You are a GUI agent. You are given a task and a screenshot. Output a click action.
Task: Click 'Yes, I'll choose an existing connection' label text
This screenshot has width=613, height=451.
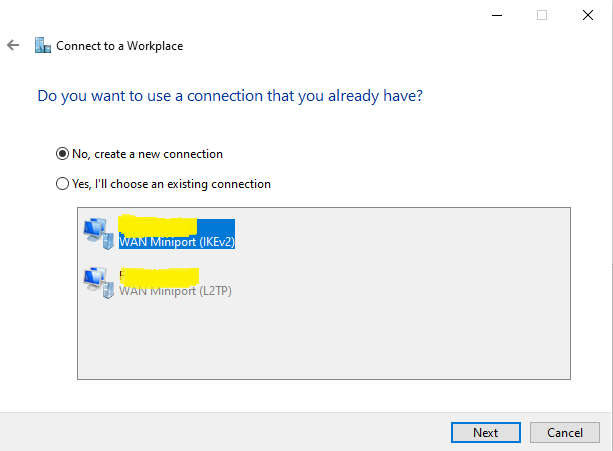[x=171, y=184]
